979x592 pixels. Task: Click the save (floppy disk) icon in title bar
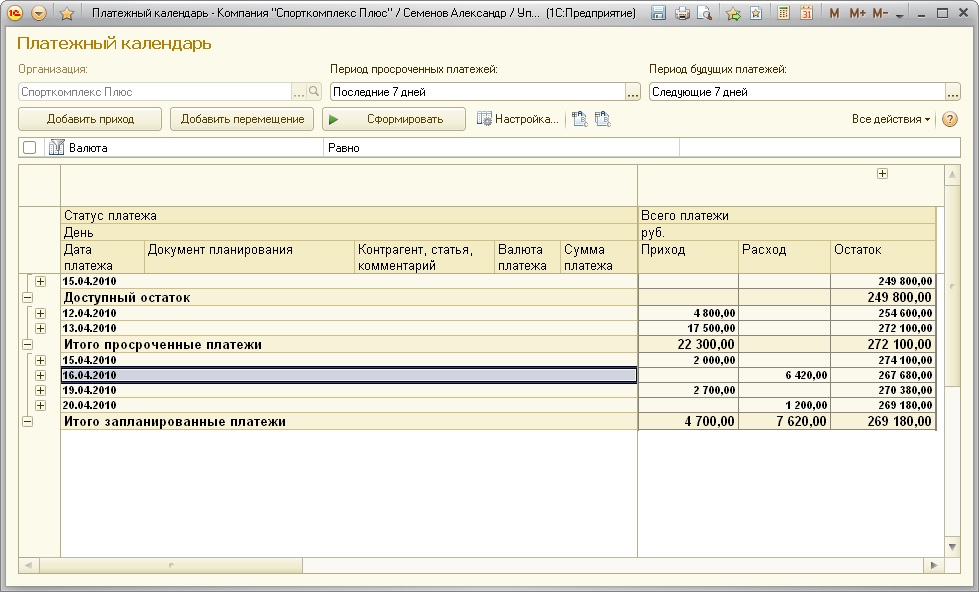[x=658, y=13]
